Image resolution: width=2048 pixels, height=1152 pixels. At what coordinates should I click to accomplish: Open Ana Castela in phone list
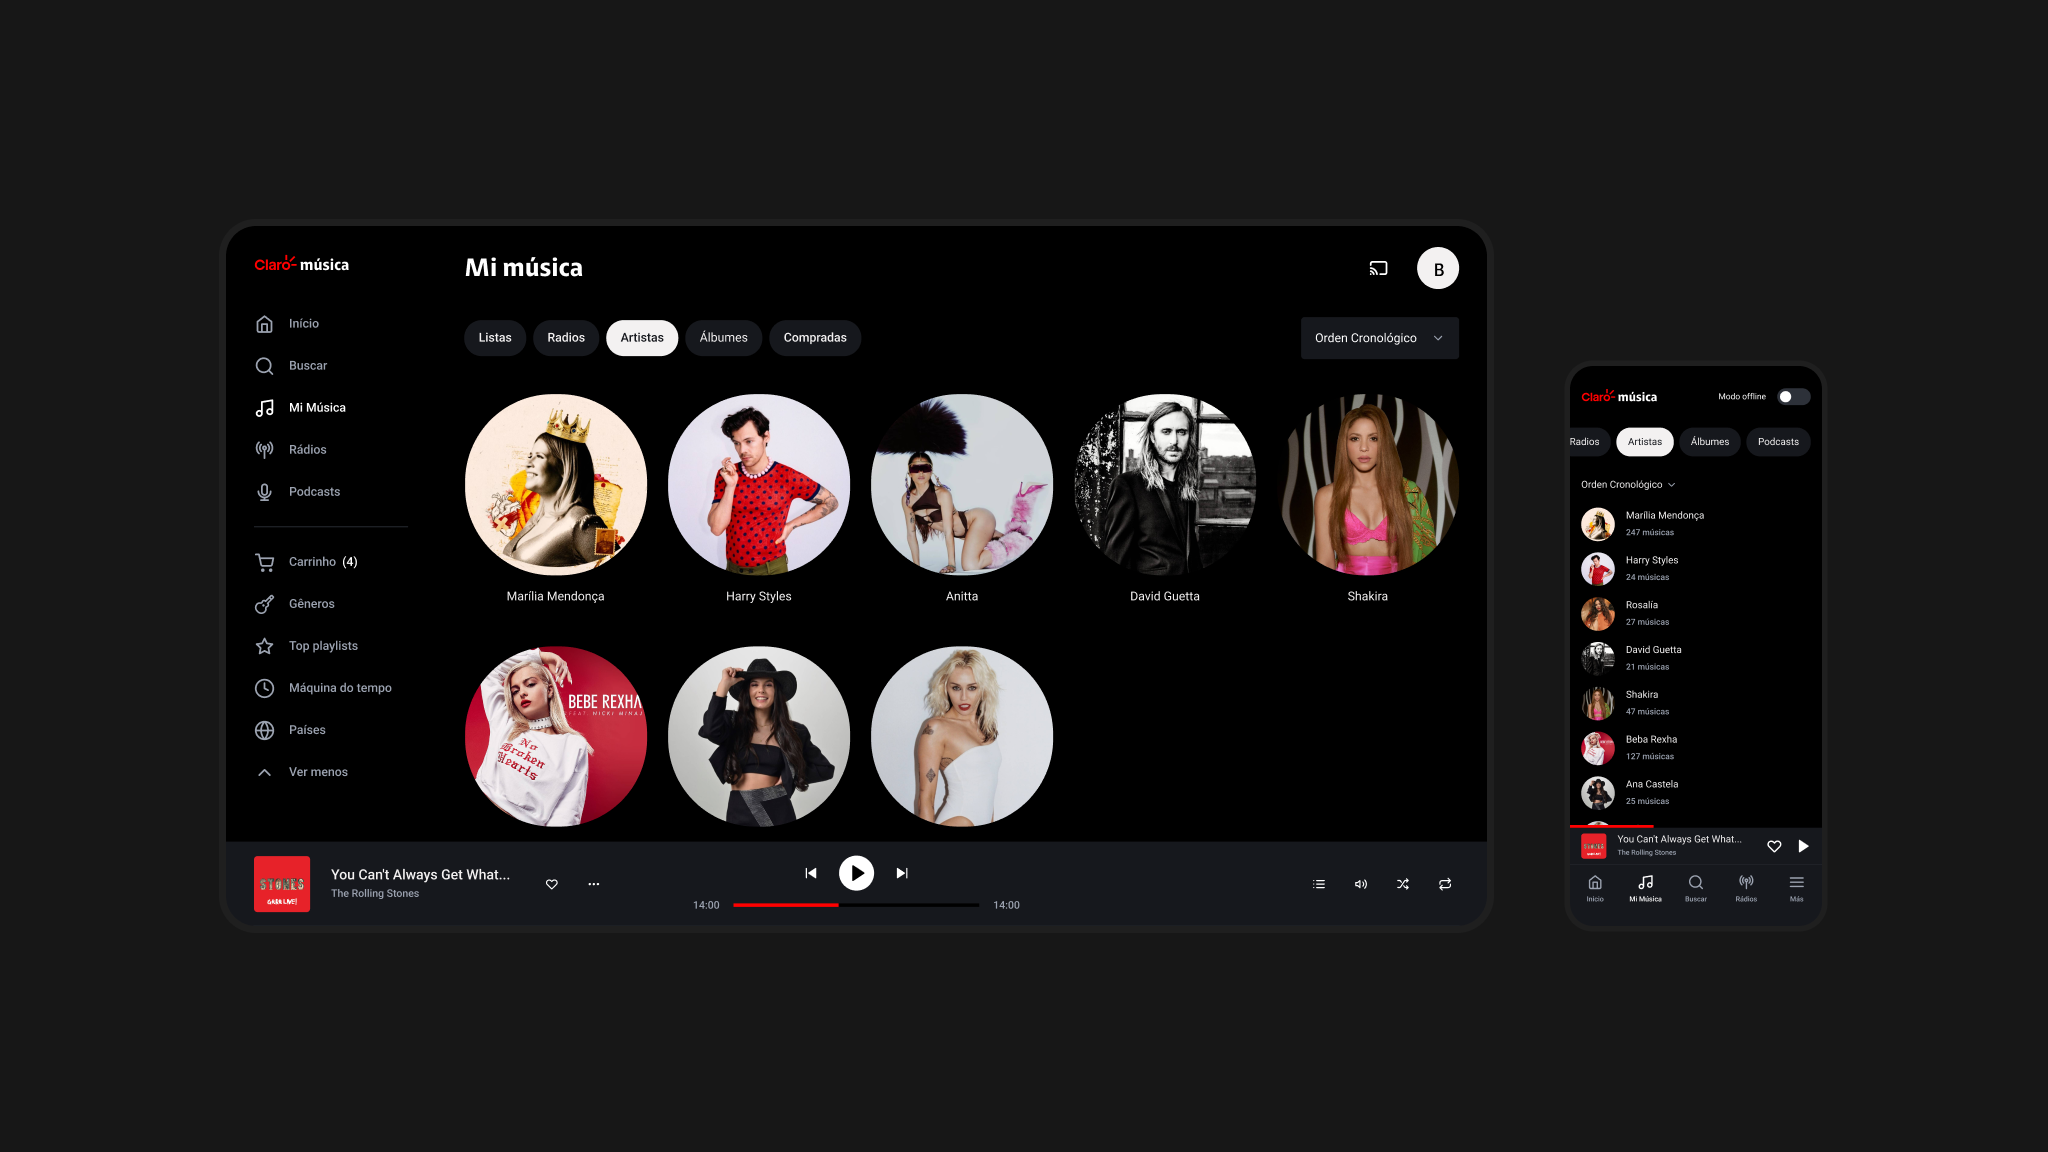[1696, 793]
